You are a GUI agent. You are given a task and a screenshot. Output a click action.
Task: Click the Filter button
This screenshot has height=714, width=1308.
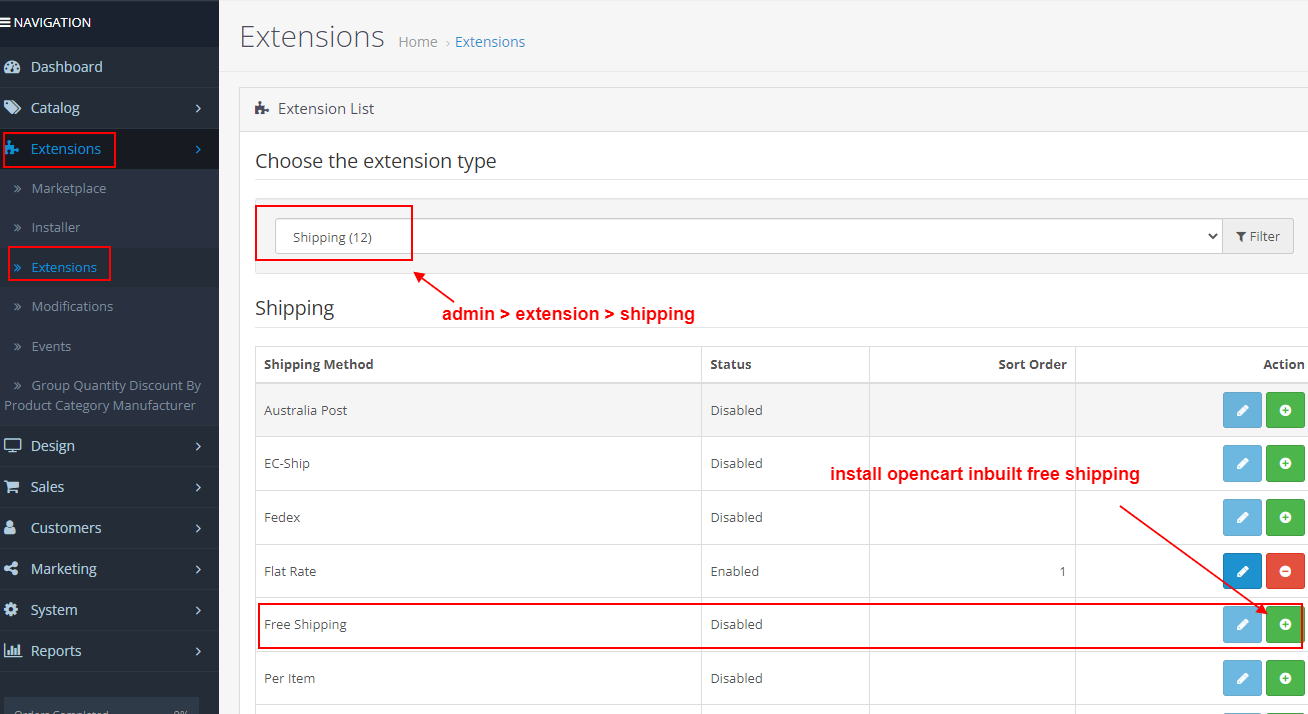pos(1258,236)
